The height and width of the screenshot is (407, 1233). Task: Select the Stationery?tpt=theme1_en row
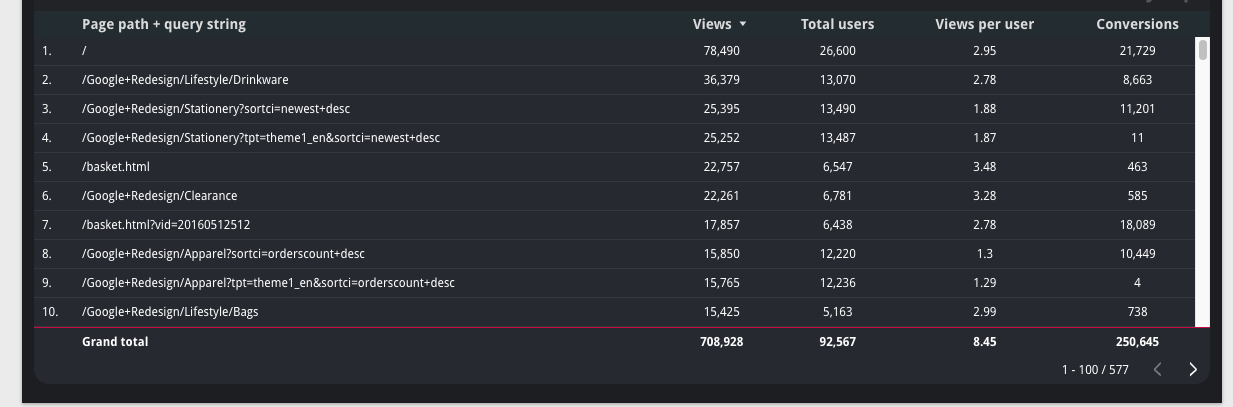pos(615,138)
